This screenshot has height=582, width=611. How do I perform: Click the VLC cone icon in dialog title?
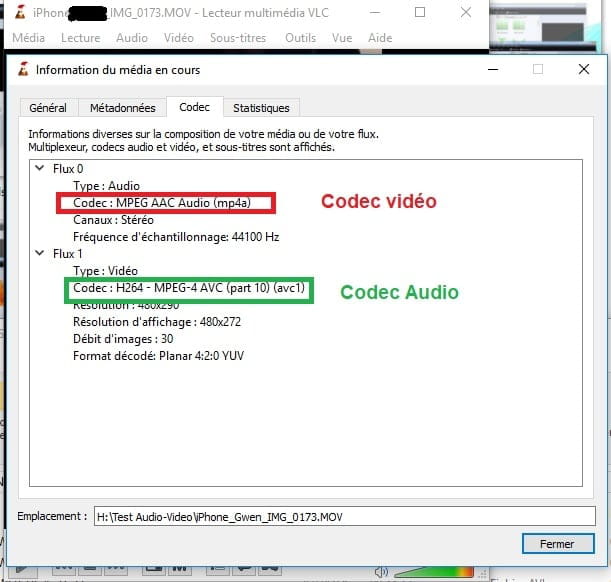click(x=23, y=69)
